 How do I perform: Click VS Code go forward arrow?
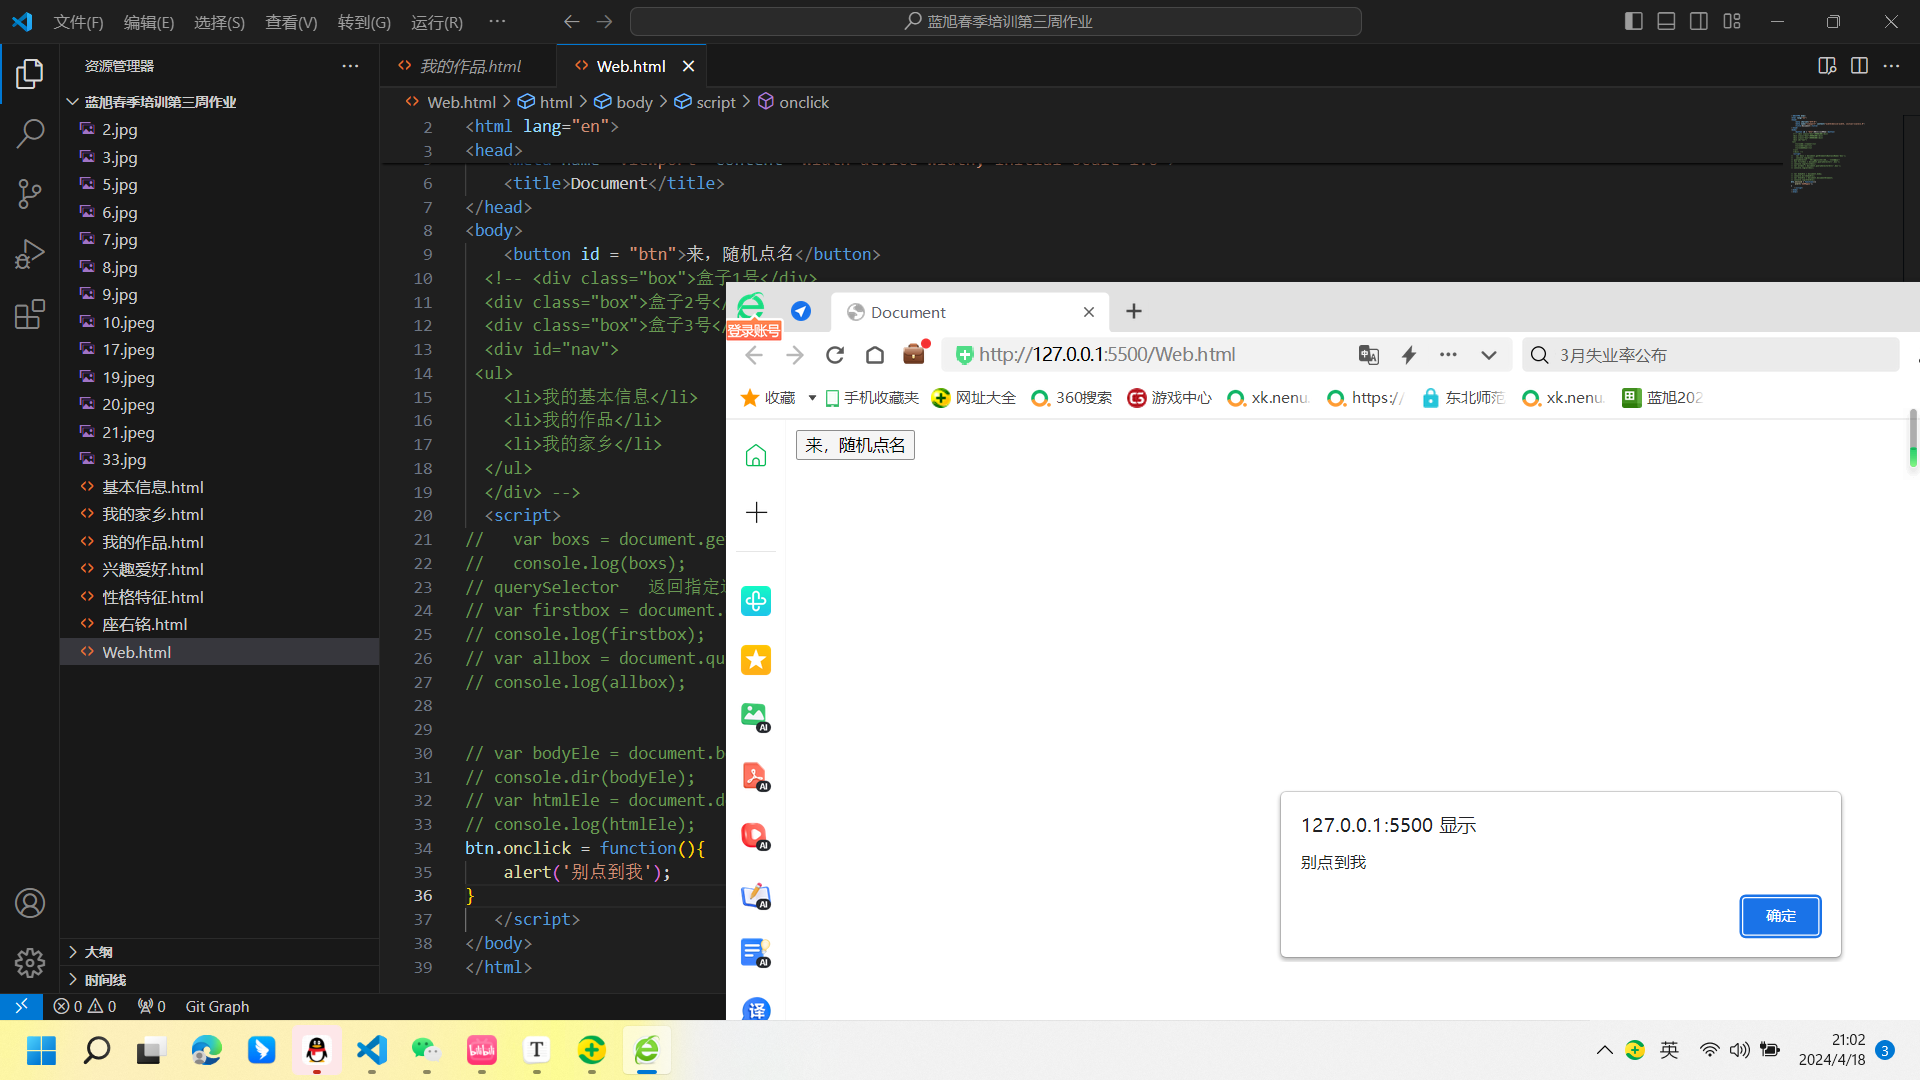pyautogui.click(x=604, y=21)
